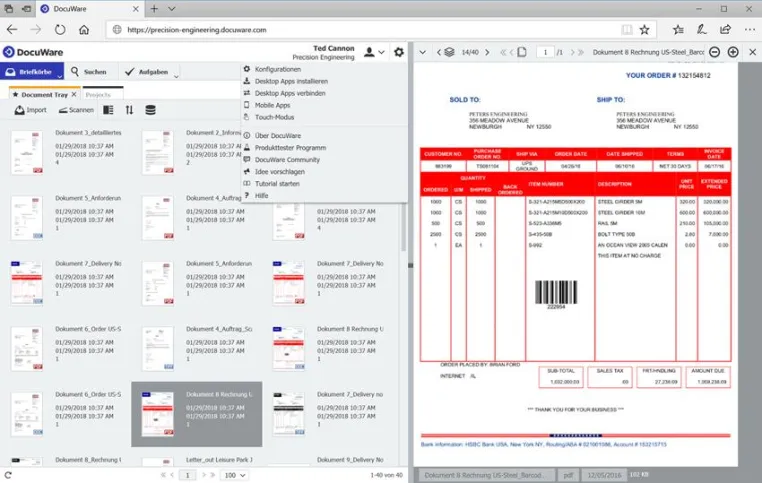Screen dimensions: 762x483
Task: Open the Suchen search section
Action: point(88,72)
